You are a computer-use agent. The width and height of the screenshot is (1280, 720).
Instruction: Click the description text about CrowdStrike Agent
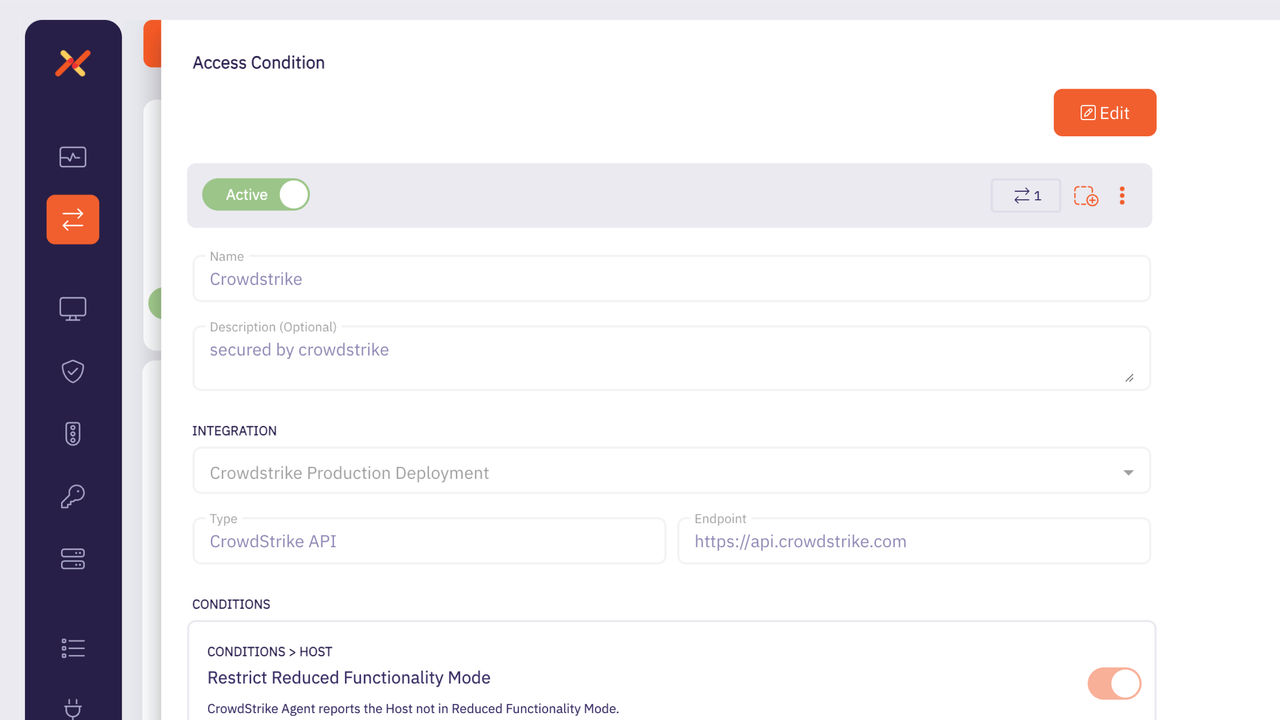pos(413,708)
